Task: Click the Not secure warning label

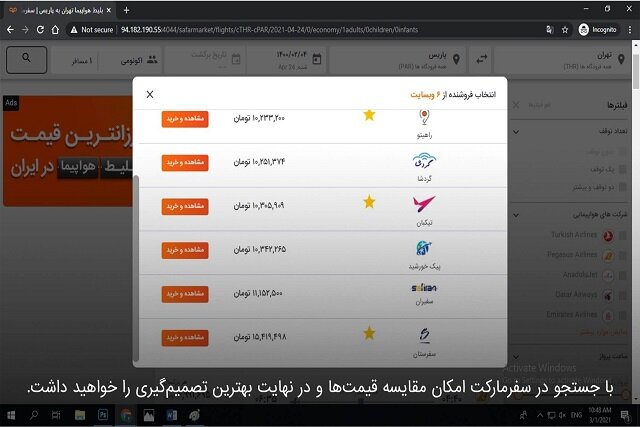Action: [92, 29]
